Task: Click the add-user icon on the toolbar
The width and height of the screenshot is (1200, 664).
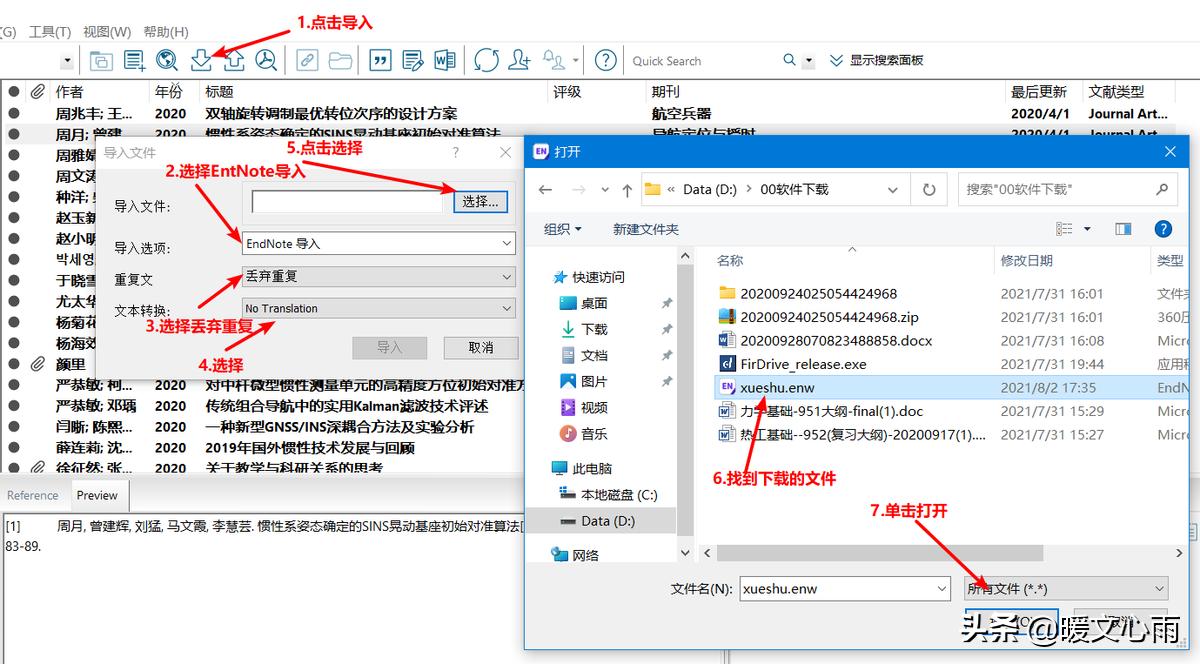Action: pyautogui.click(x=519, y=60)
